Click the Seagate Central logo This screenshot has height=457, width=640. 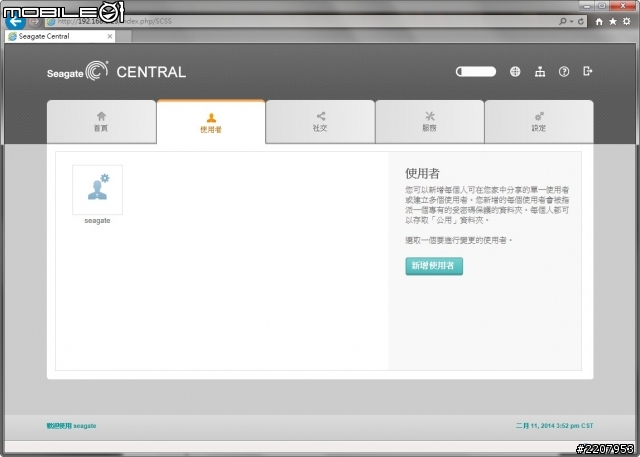116,71
